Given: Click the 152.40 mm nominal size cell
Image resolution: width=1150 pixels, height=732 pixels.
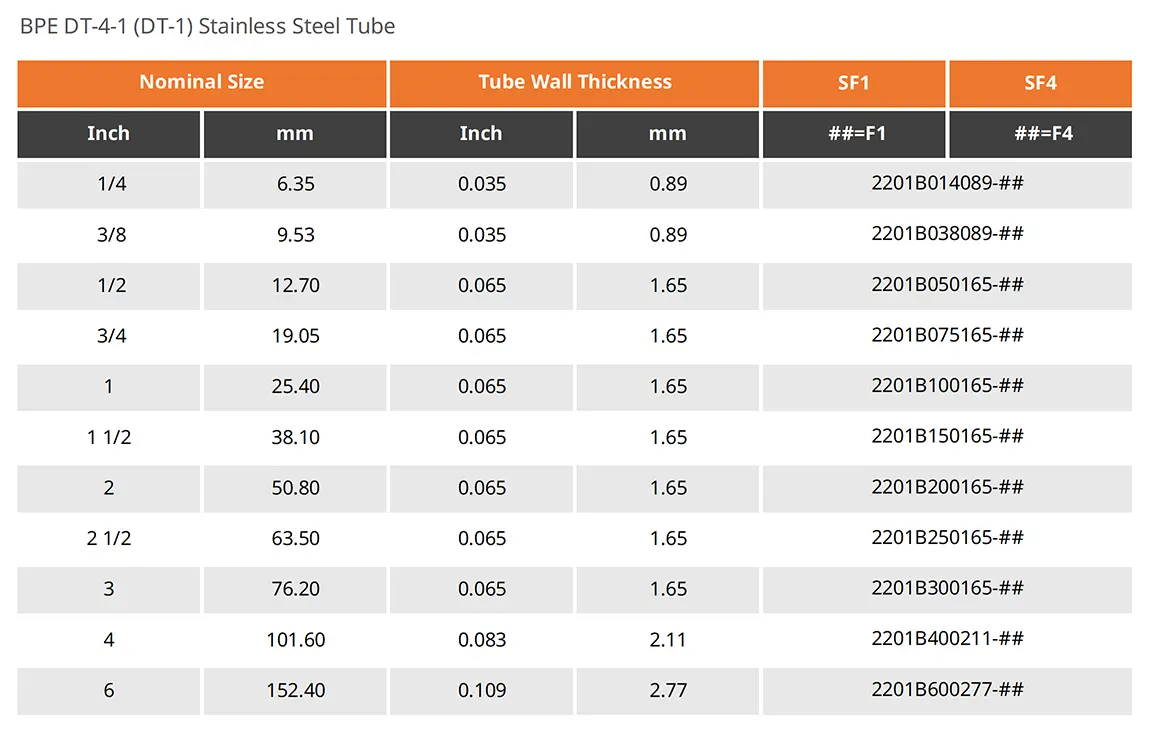Looking at the screenshot, I should (295, 690).
